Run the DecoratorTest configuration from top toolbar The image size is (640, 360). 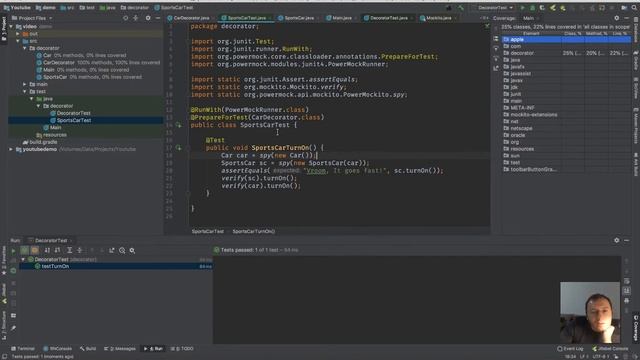pos(522,8)
